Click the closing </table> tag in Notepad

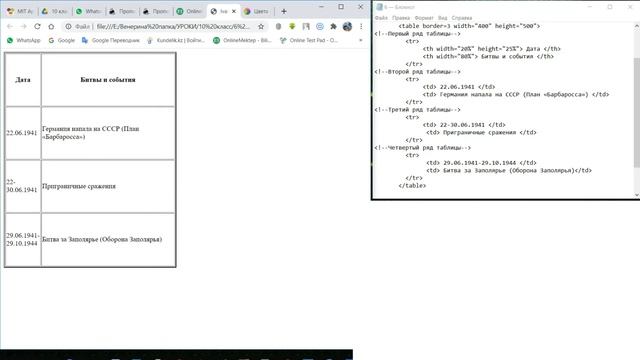pos(412,185)
